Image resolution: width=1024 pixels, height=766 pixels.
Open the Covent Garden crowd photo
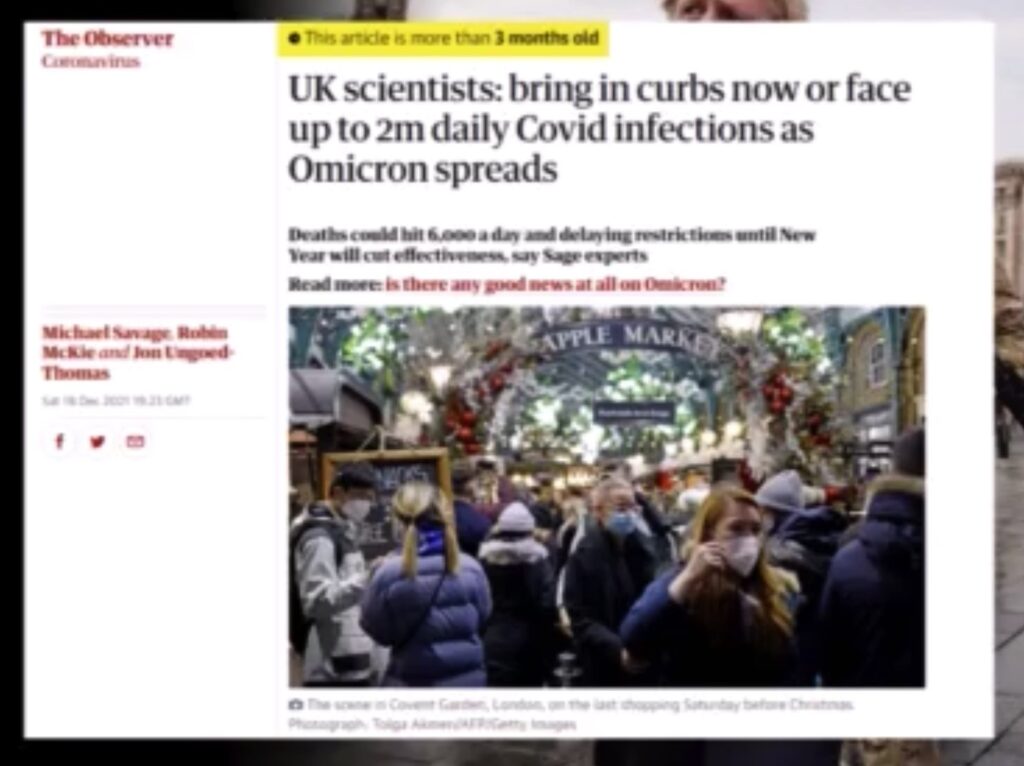click(607, 496)
